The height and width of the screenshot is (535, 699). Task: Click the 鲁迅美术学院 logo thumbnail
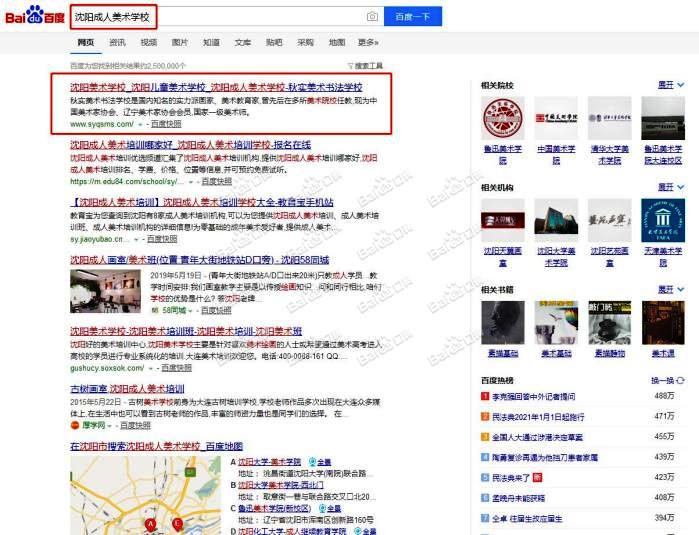coord(502,118)
